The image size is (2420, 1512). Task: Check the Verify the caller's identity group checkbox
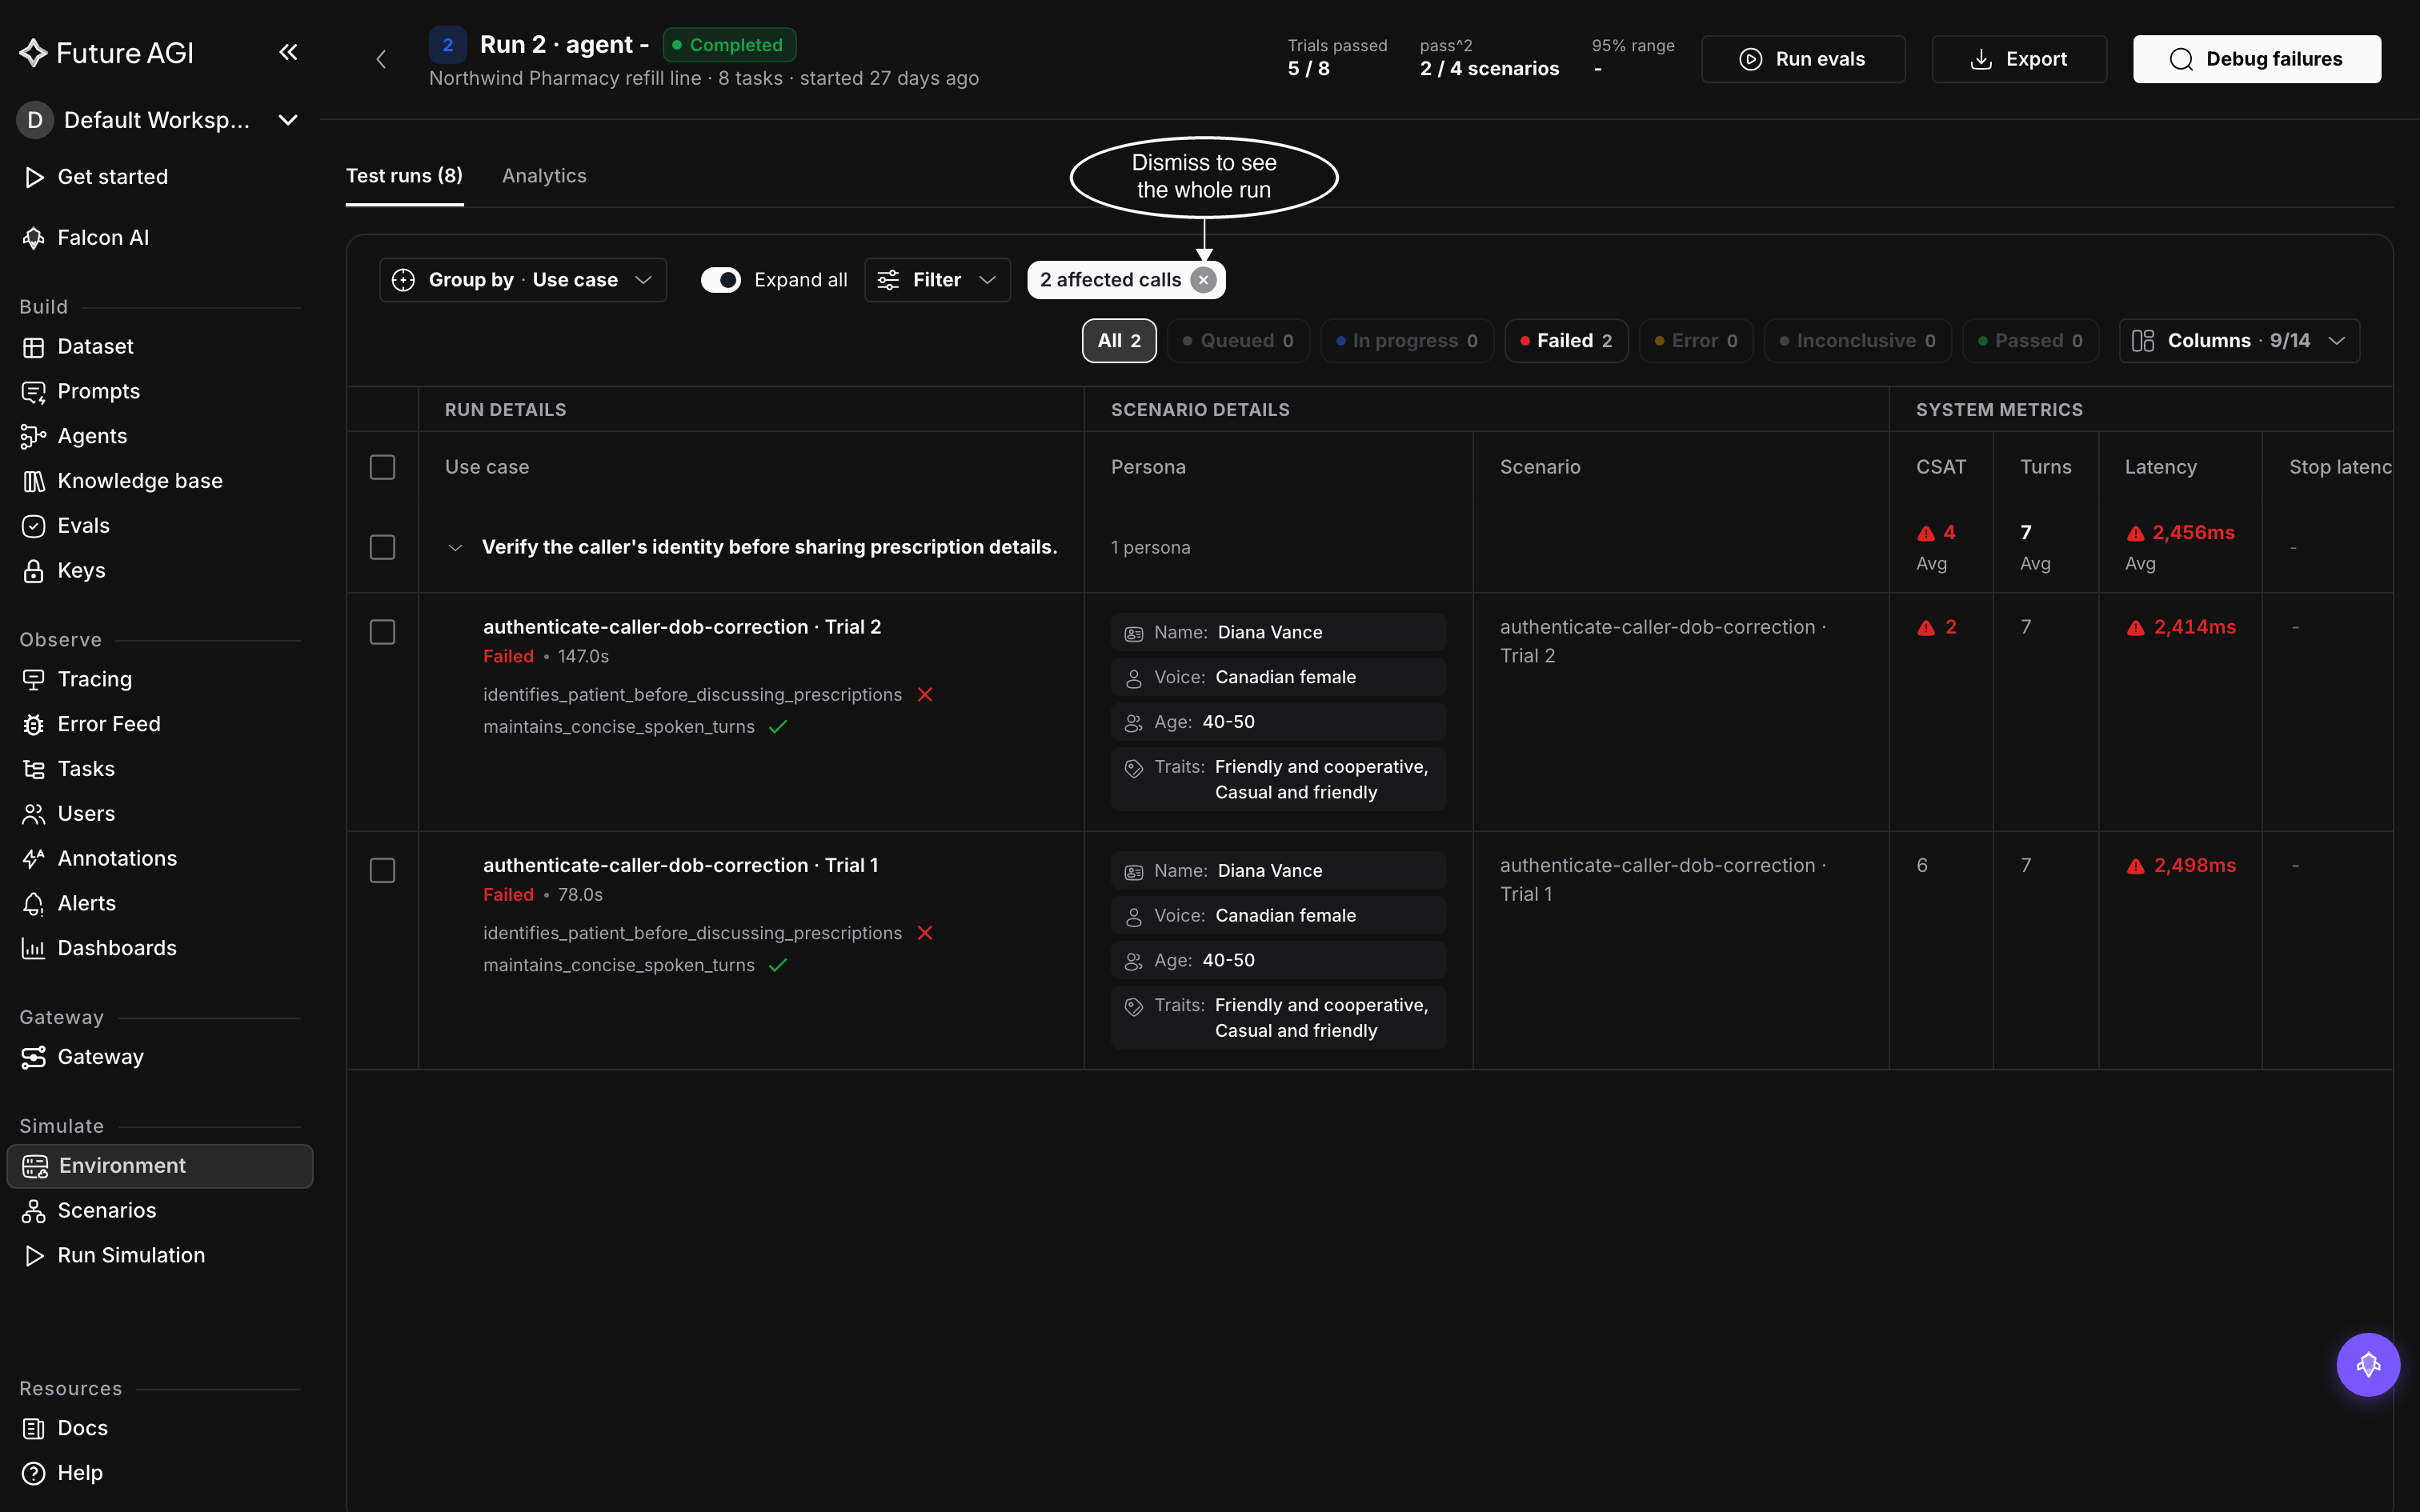[382, 547]
